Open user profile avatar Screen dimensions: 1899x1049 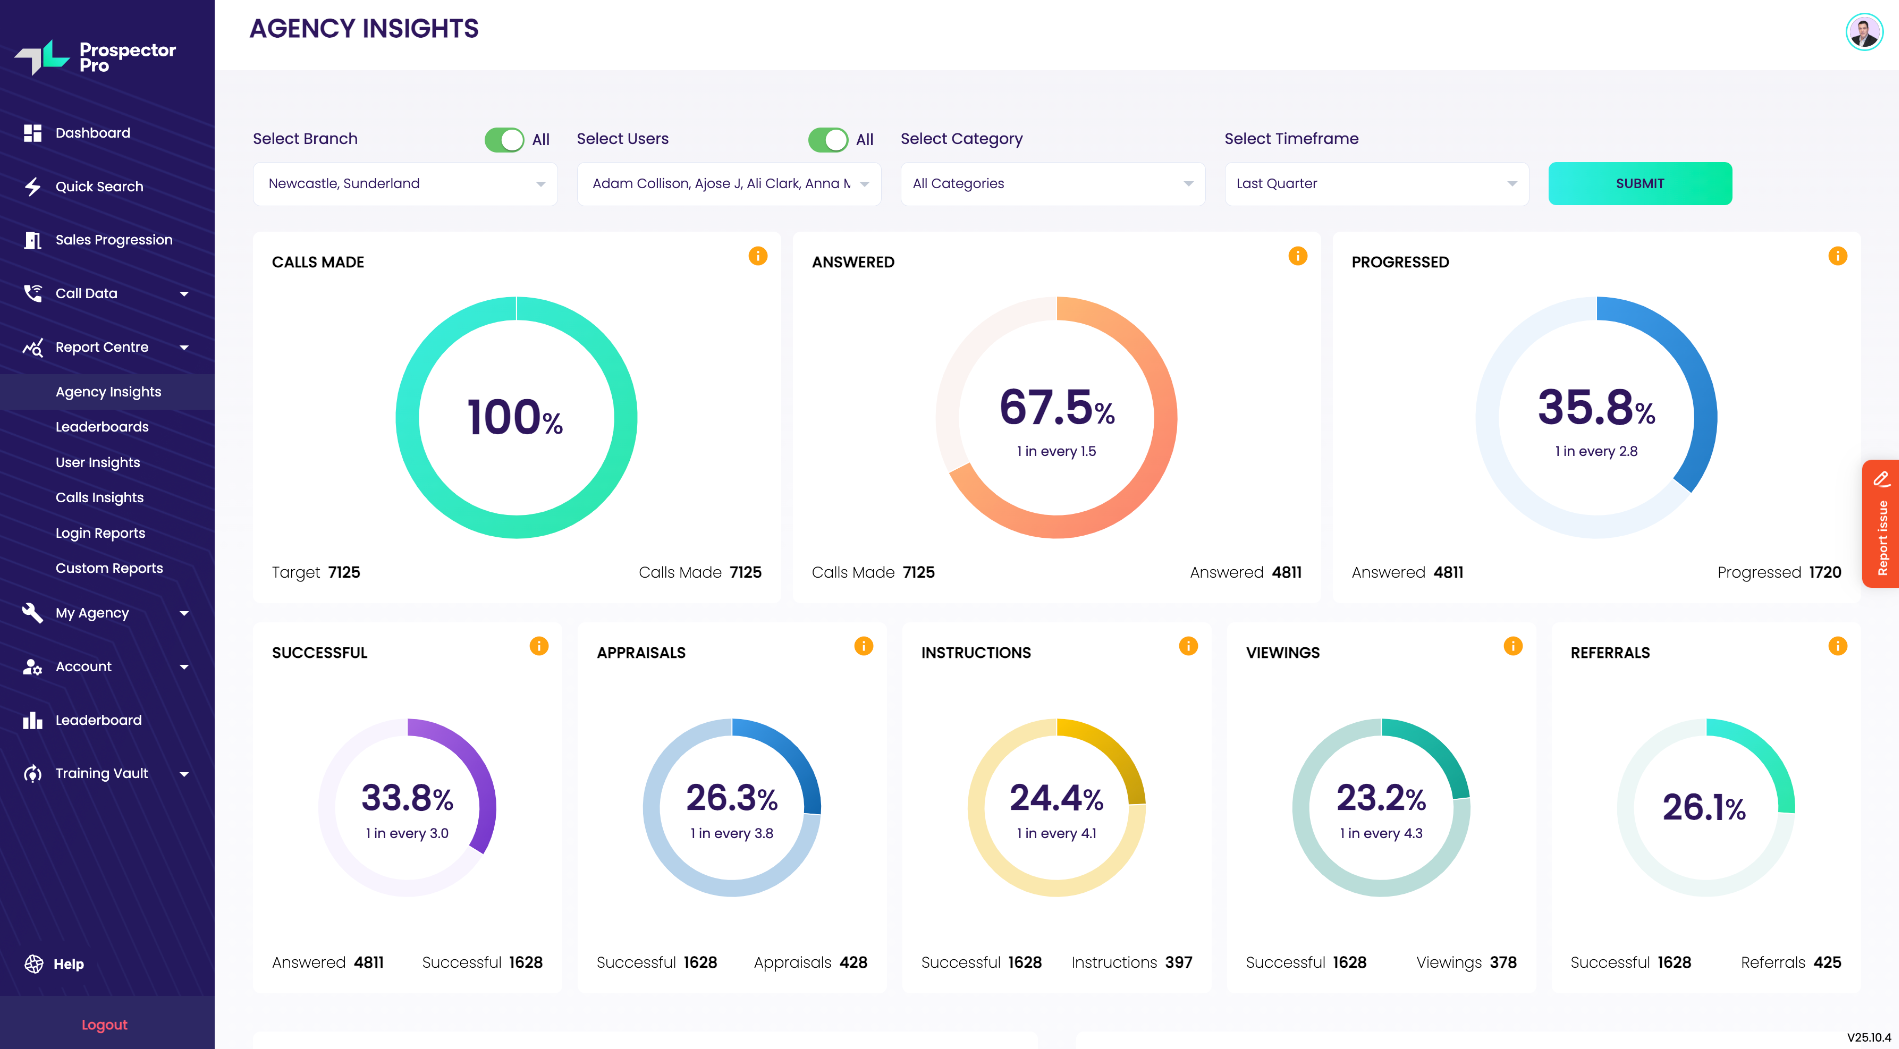1864,32
